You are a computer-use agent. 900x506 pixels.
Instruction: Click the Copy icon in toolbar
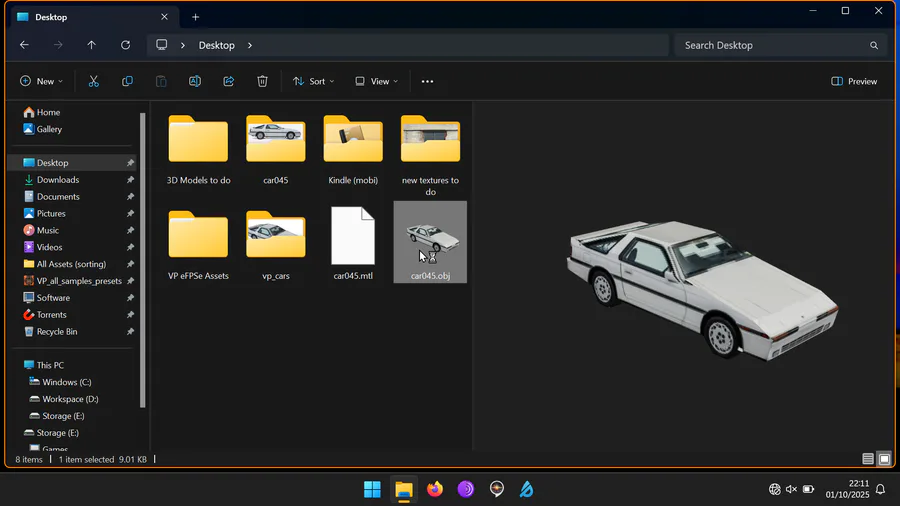tap(127, 81)
